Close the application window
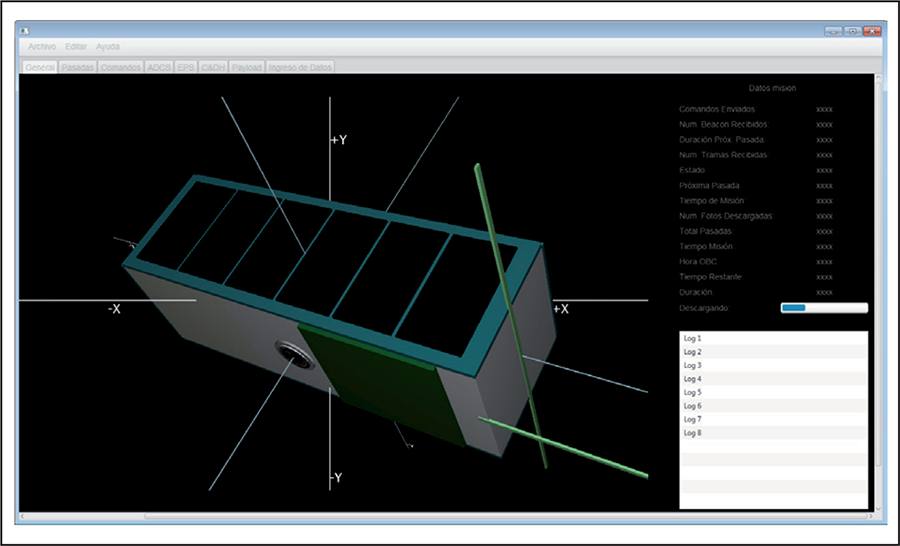The width and height of the screenshot is (900, 546). [872, 31]
